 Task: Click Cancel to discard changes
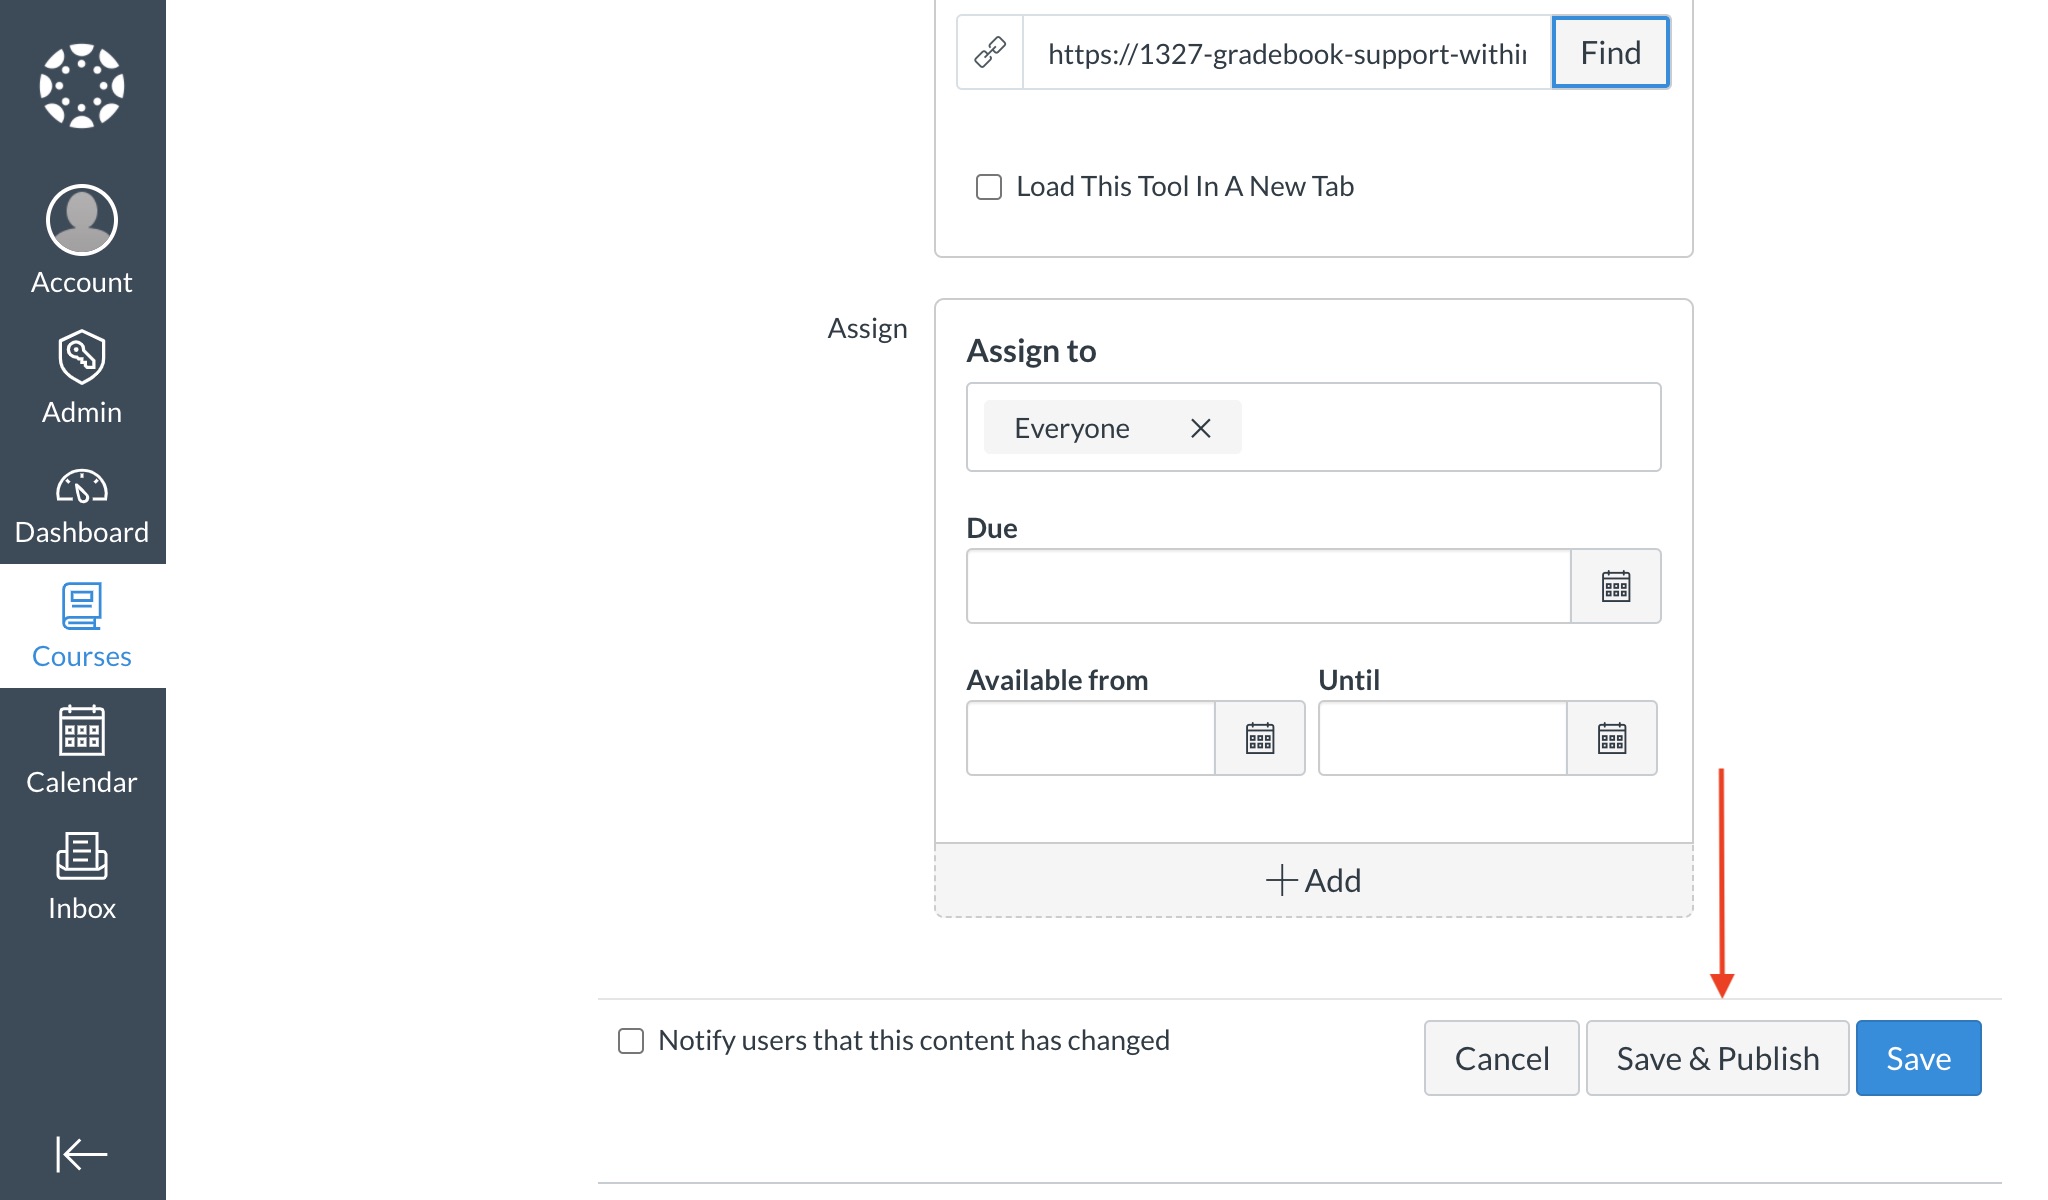1501,1059
